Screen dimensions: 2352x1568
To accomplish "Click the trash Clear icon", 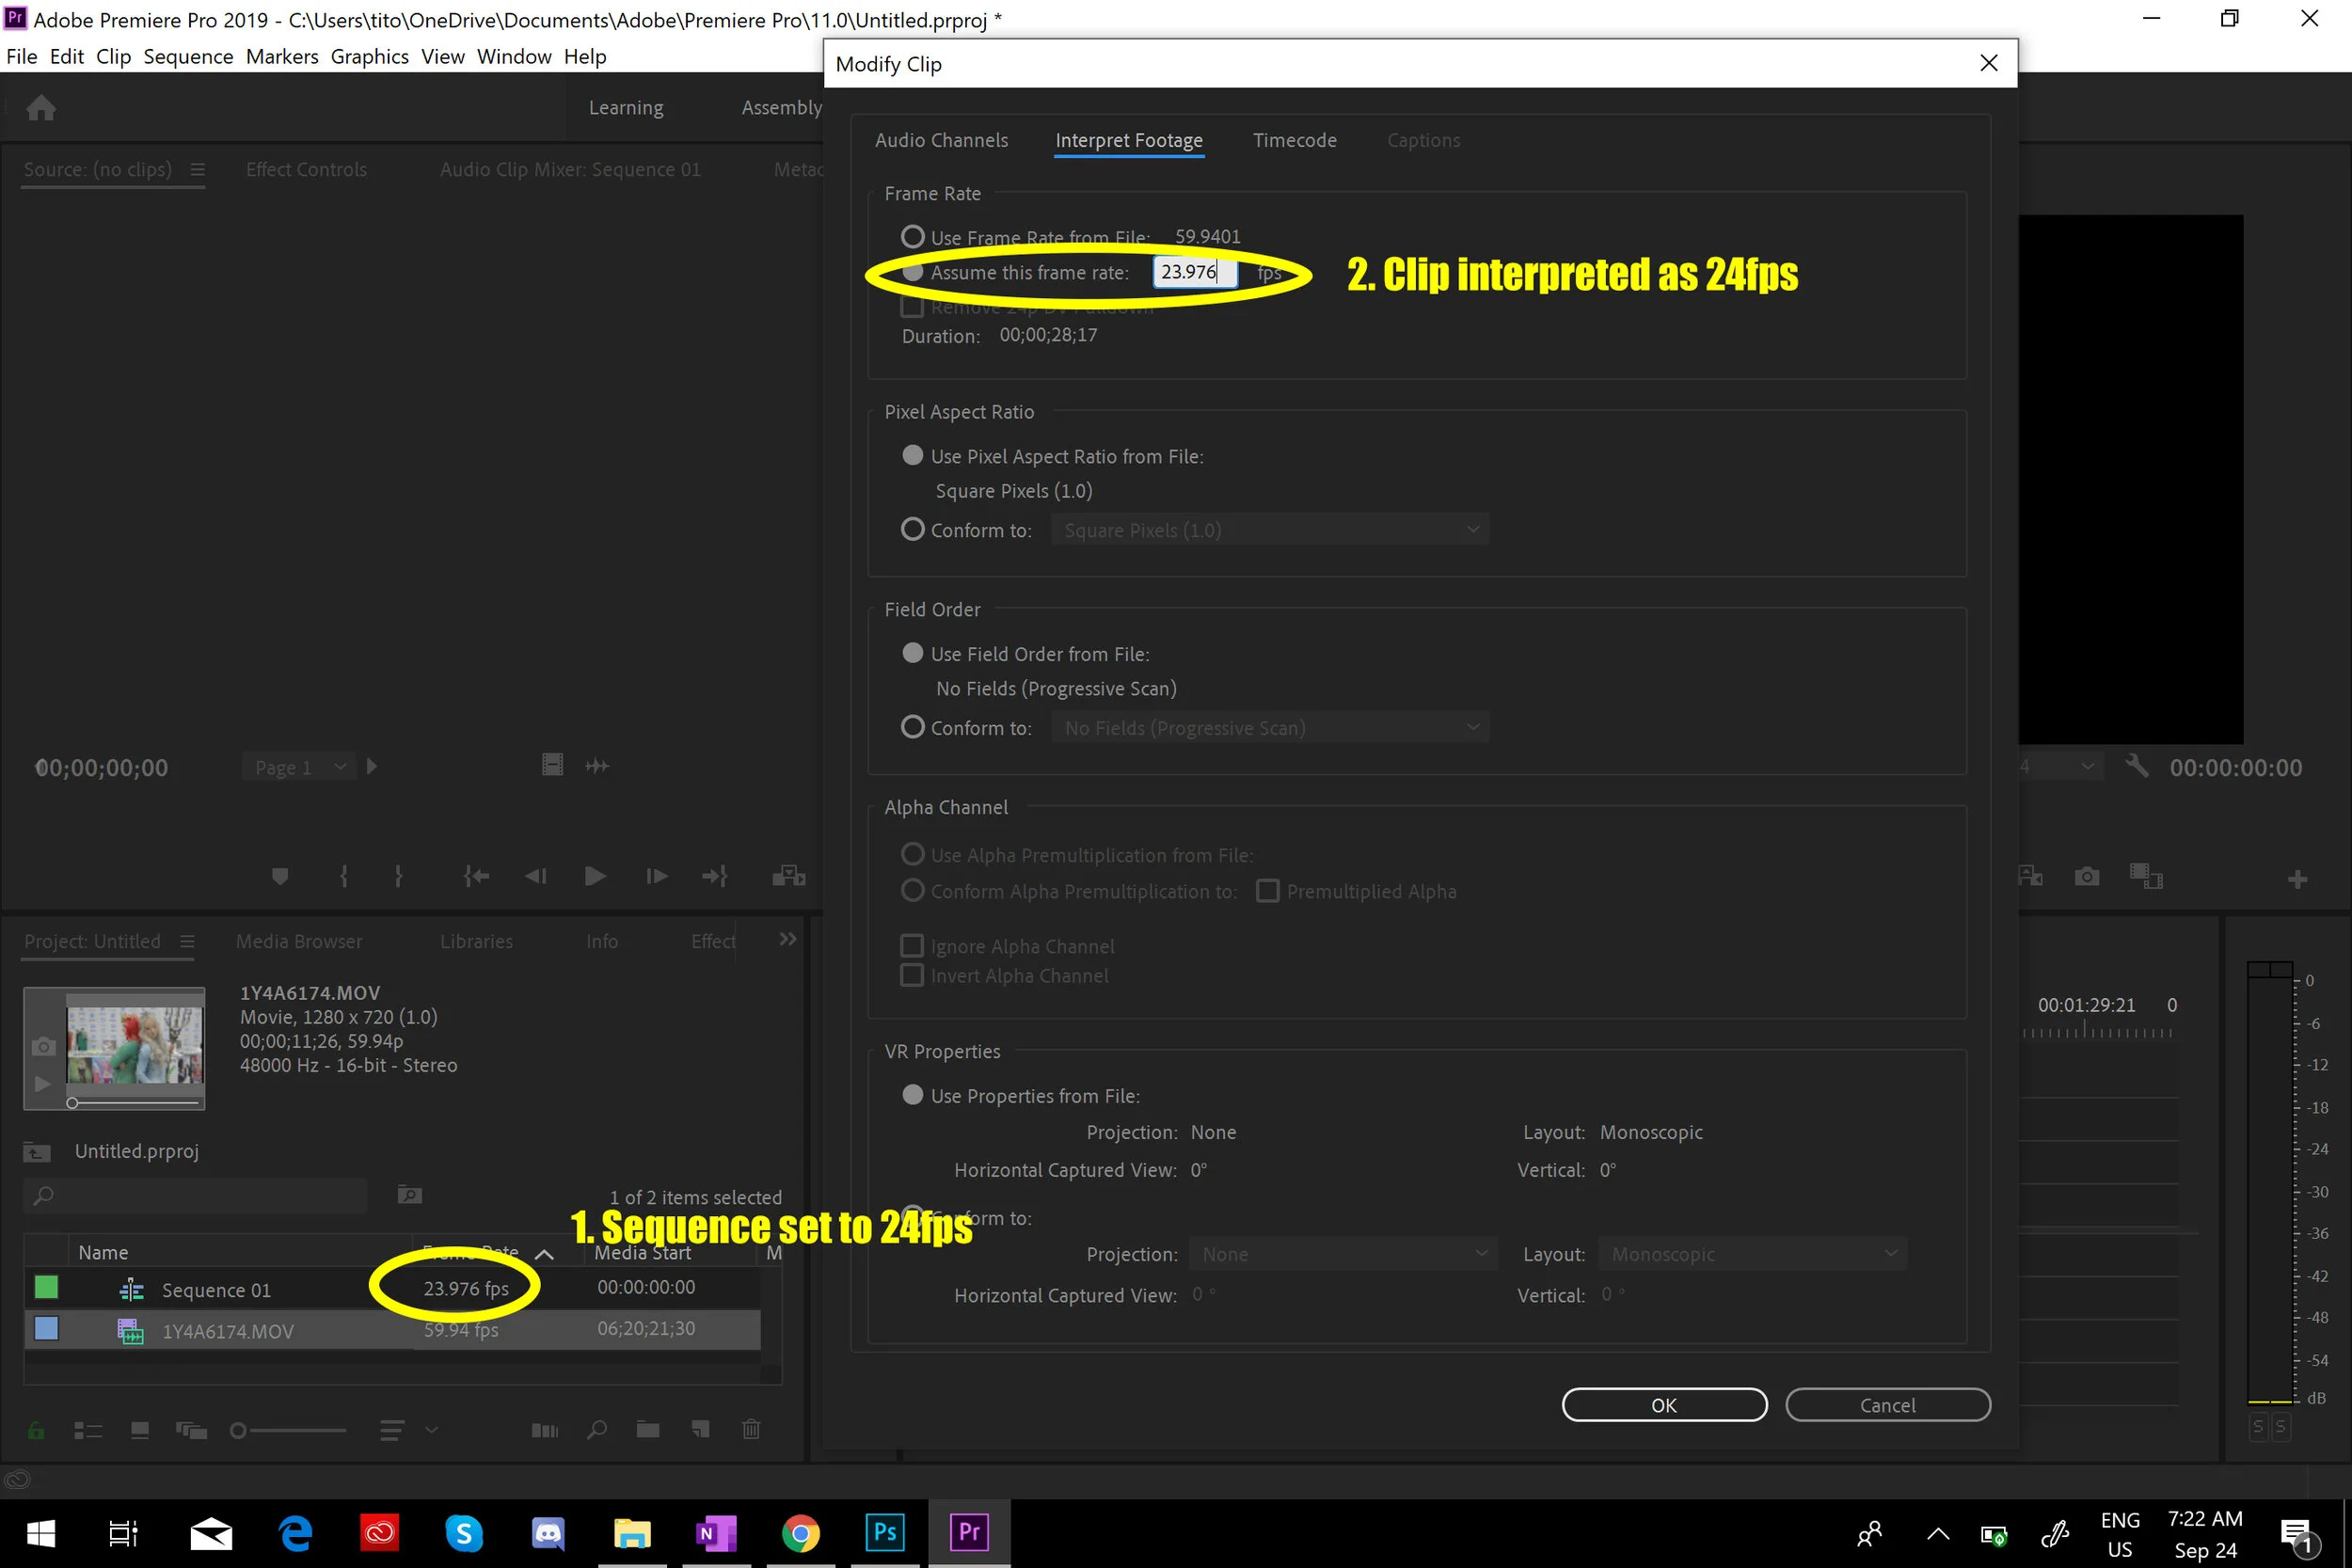I will pyautogui.click(x=752, y=1430).
